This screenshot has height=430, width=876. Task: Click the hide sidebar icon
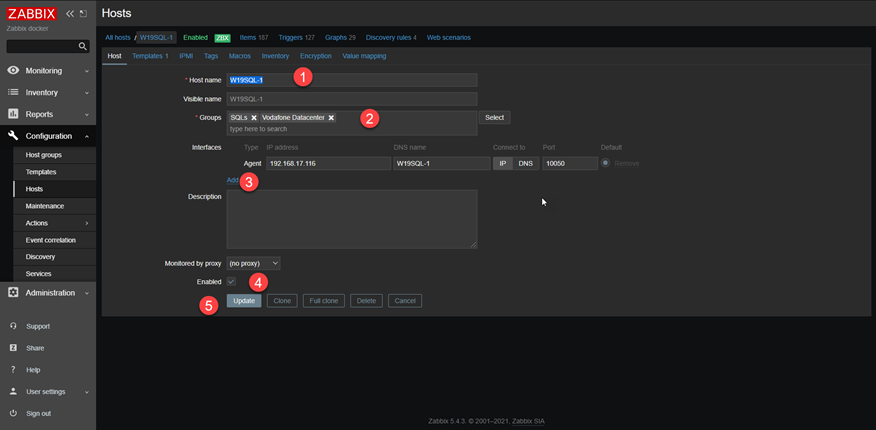coord(83,13)
